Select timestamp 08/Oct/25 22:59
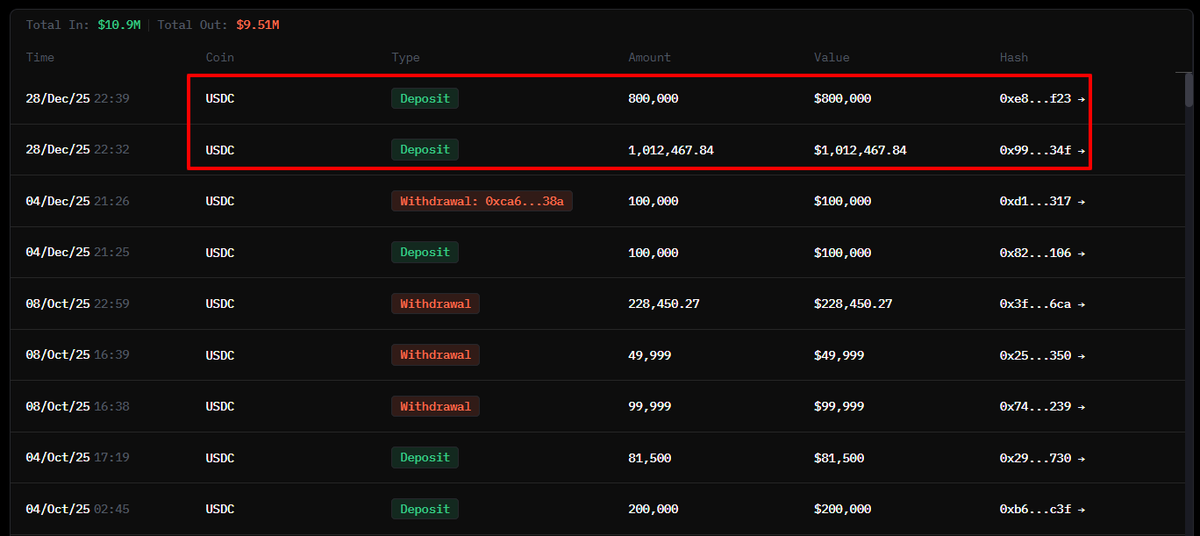The height and width of the screenshot is (536, 1200). coord(78,304)
